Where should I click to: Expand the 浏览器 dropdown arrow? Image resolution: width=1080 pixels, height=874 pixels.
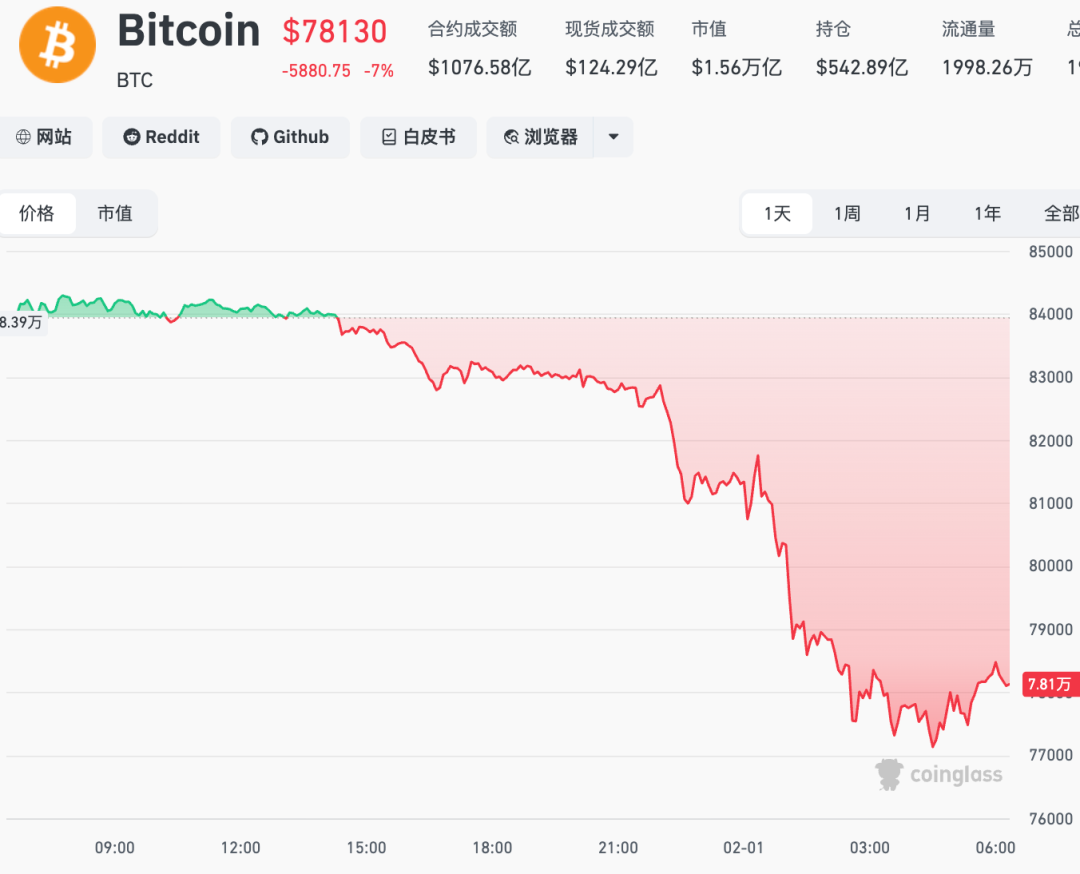pyautogui.click(x=613, y=137)
